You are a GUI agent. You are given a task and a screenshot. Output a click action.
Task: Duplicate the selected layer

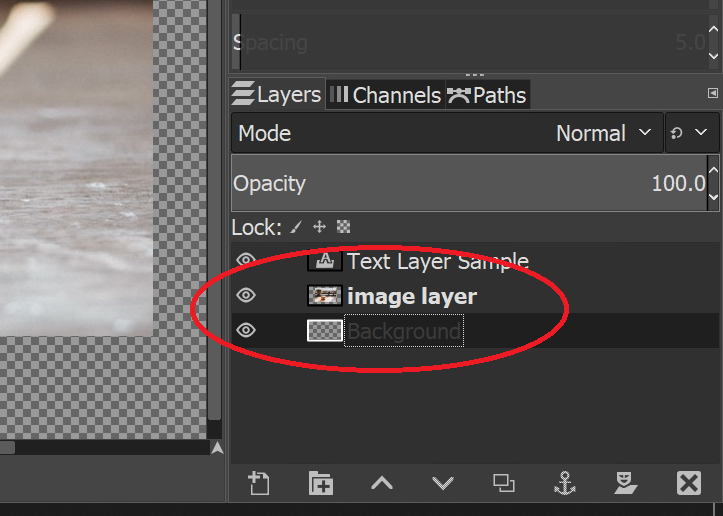(x=504, y=484)
